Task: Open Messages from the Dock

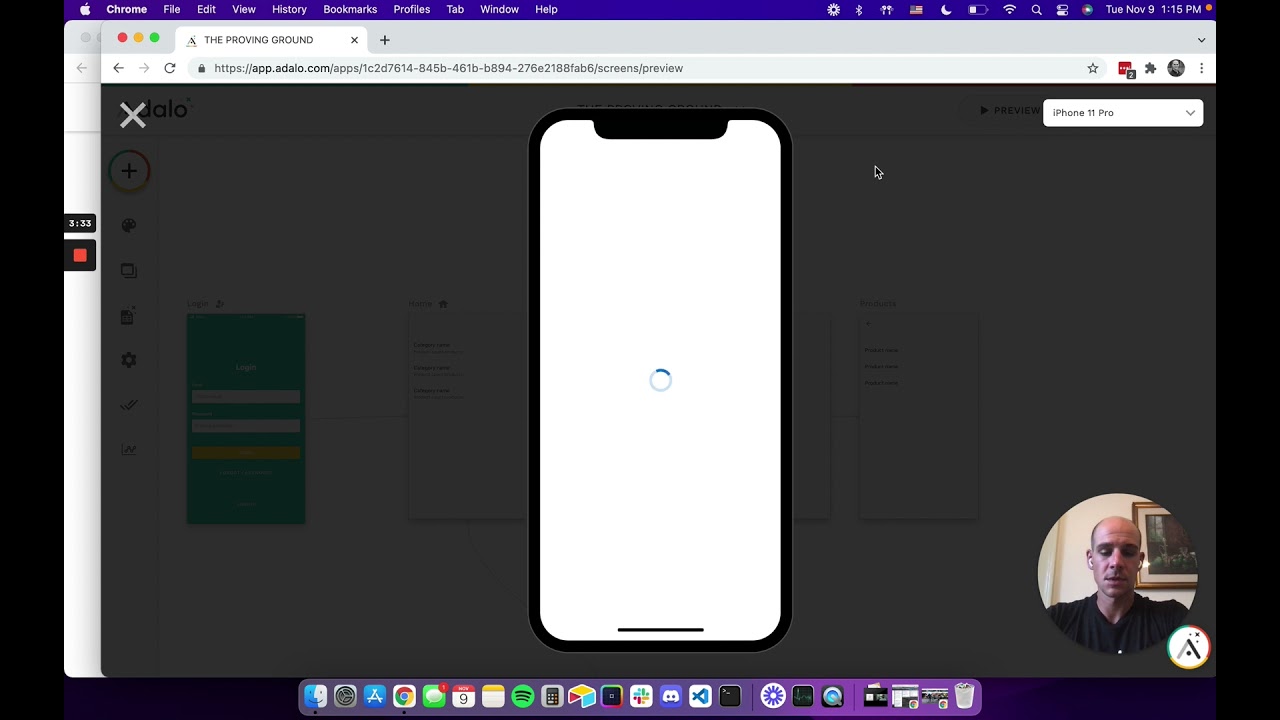Action: pos(434,696)
